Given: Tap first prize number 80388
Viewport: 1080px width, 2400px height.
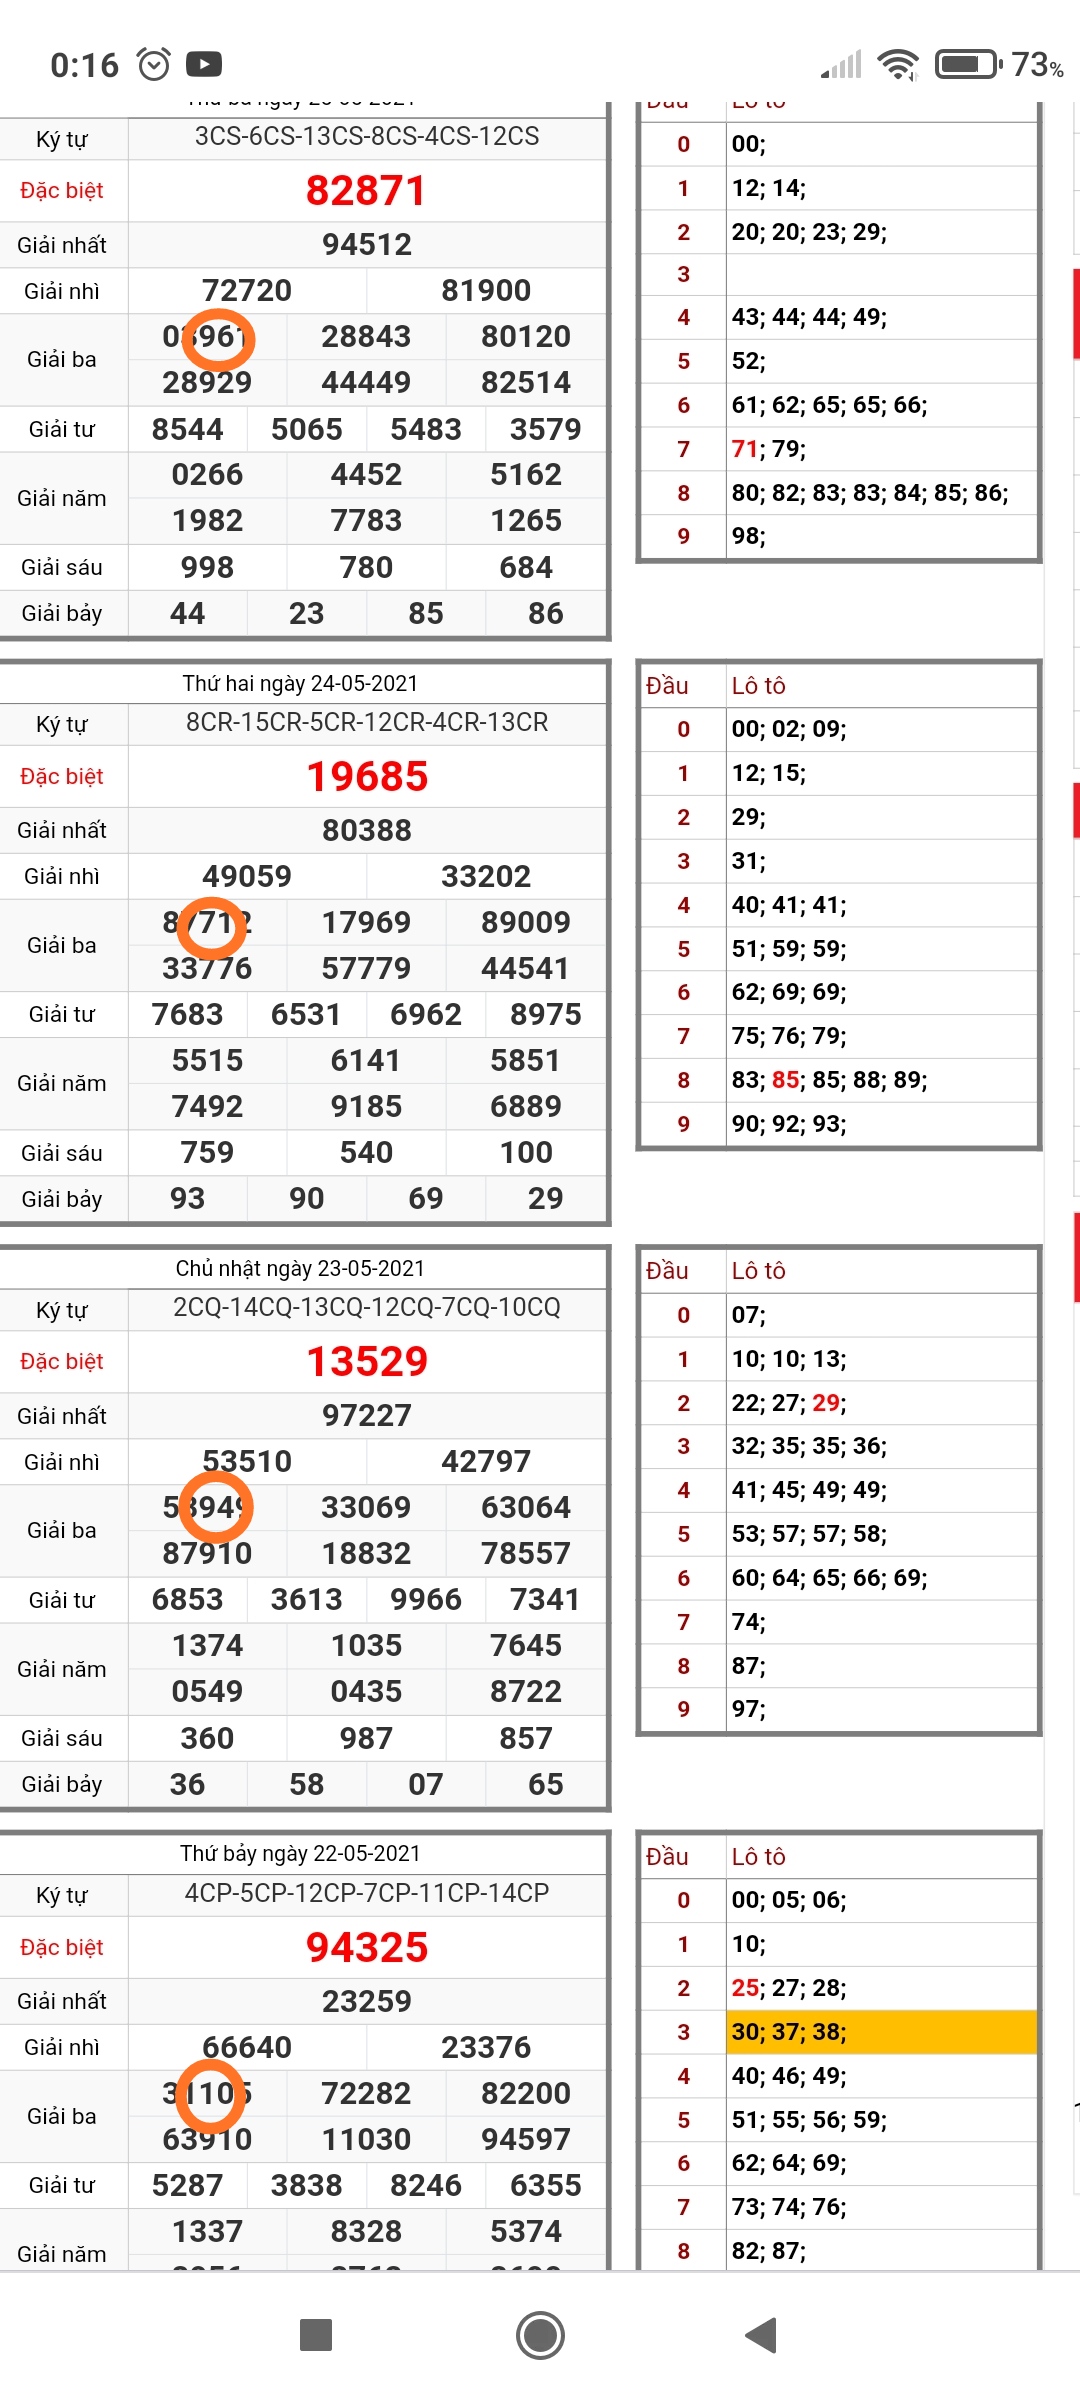Looking at the screenshot, I should [x=366, y=830].
